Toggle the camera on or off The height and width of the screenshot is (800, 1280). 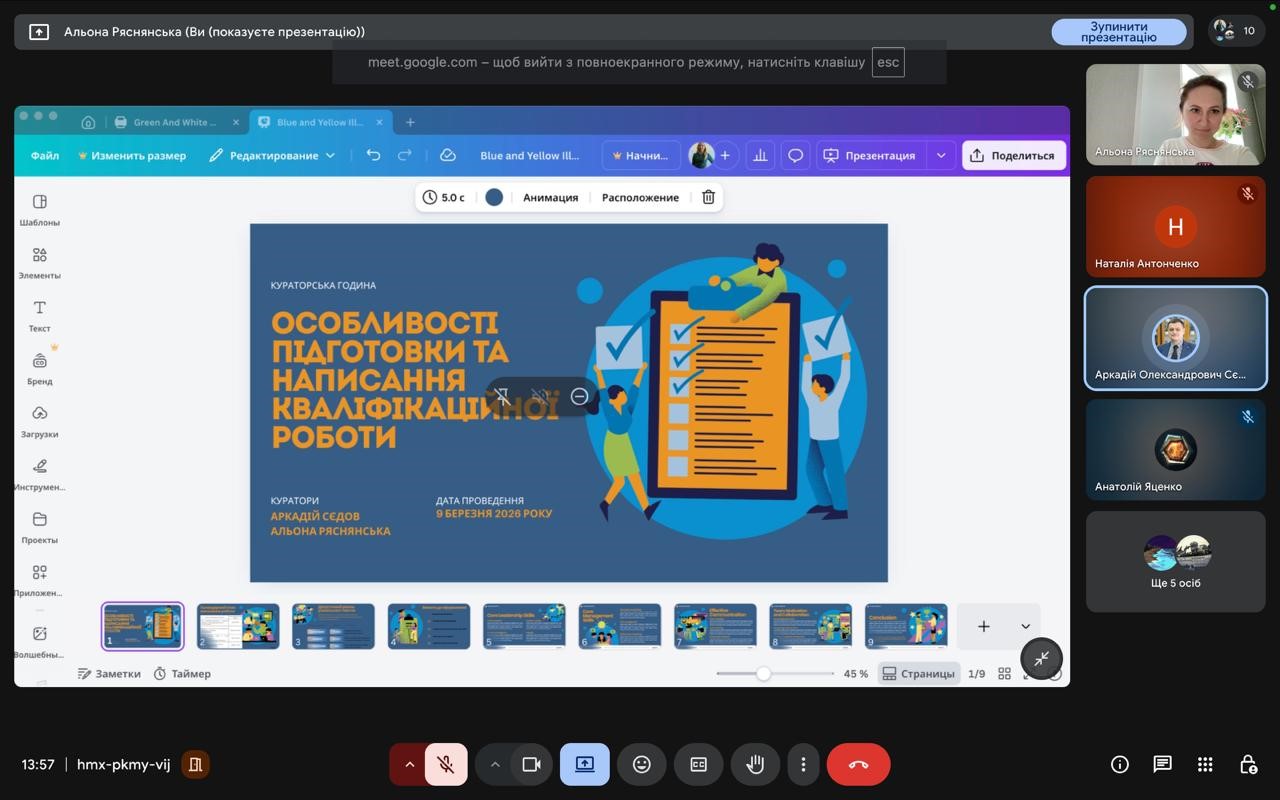tap(531, 764)
